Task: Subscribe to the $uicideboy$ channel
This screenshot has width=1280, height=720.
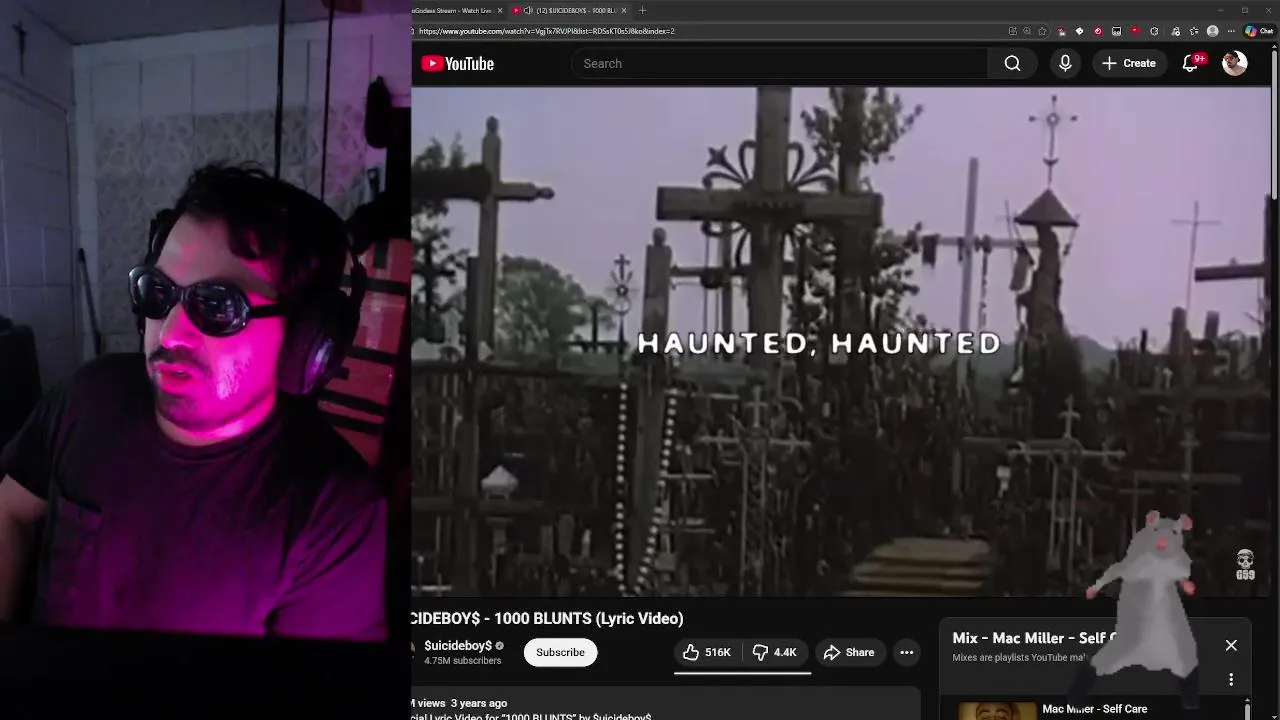Action: [560, 652]
